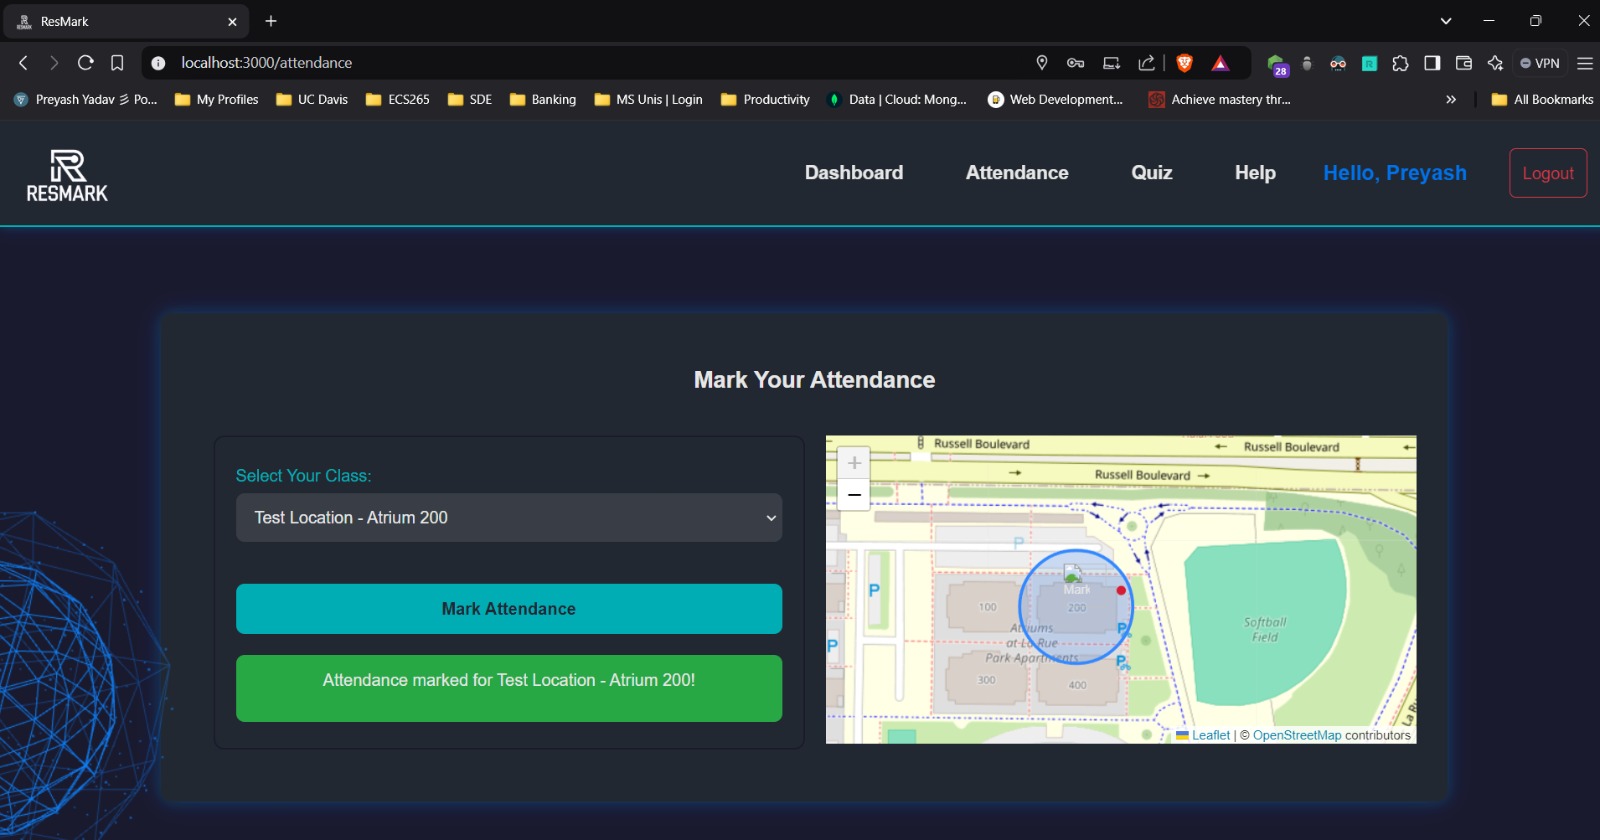The width and height of the screenshot is (1600, 840).
Task: Open the extensions puzzle icon
Action: pos(1401,63)
